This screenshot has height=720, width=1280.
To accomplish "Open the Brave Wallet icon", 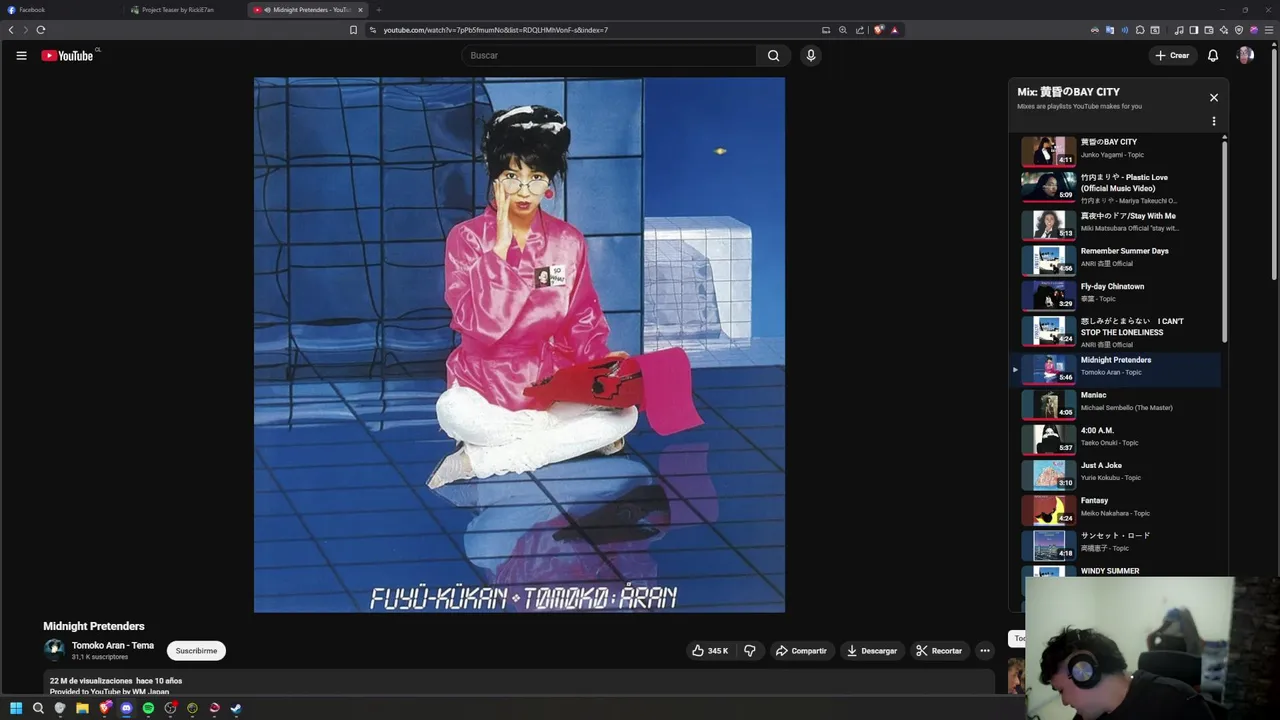I will click(1208, 30).
